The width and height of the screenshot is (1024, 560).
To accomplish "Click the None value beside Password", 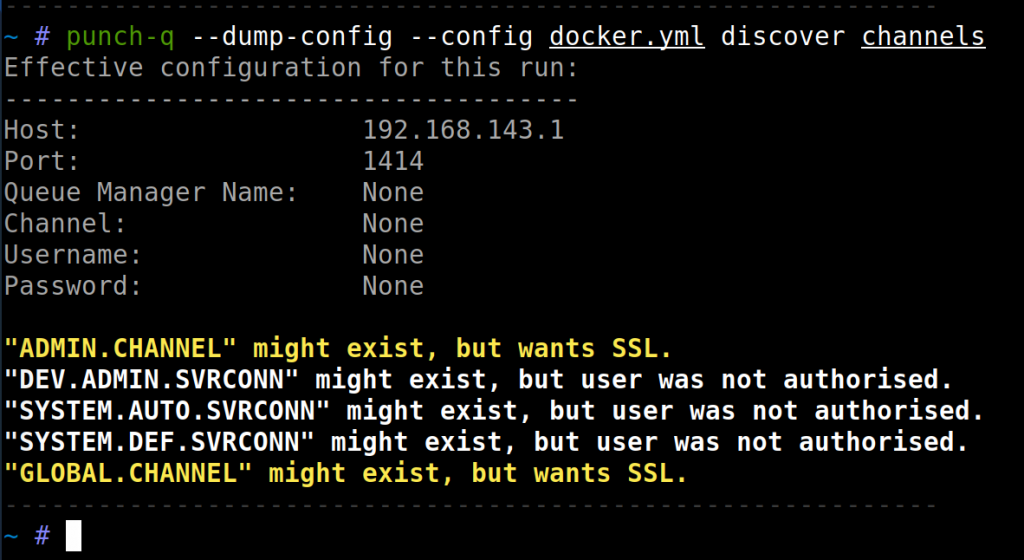I will pos(393,286).
